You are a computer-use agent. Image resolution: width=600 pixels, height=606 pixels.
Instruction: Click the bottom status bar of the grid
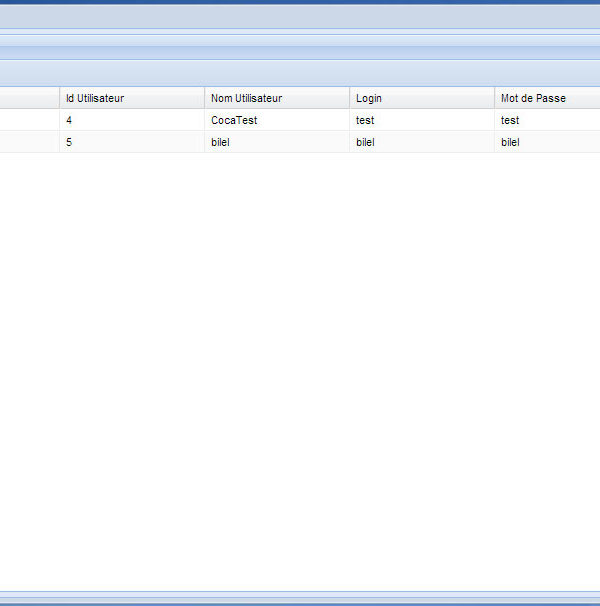coord(300,598)
